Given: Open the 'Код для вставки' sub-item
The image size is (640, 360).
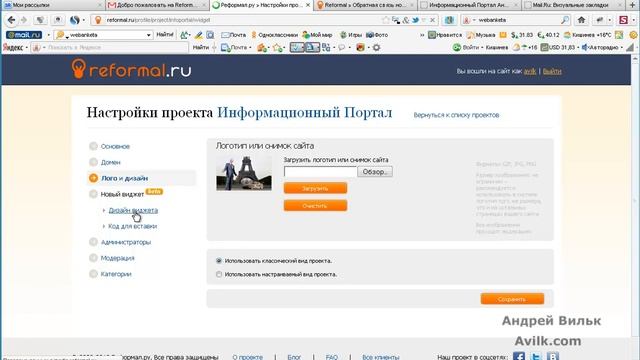Looking at the screenshot, I should click(x=133, y=226).
